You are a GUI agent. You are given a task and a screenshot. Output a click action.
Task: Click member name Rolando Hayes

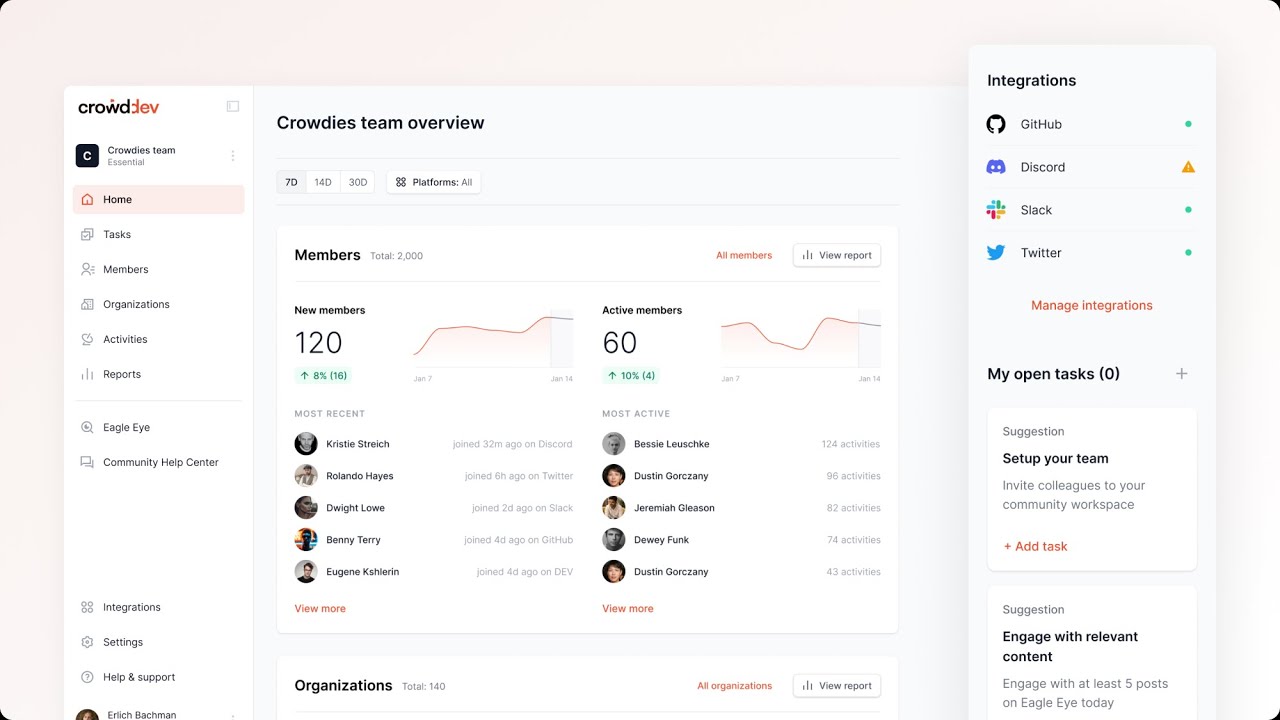360,476
